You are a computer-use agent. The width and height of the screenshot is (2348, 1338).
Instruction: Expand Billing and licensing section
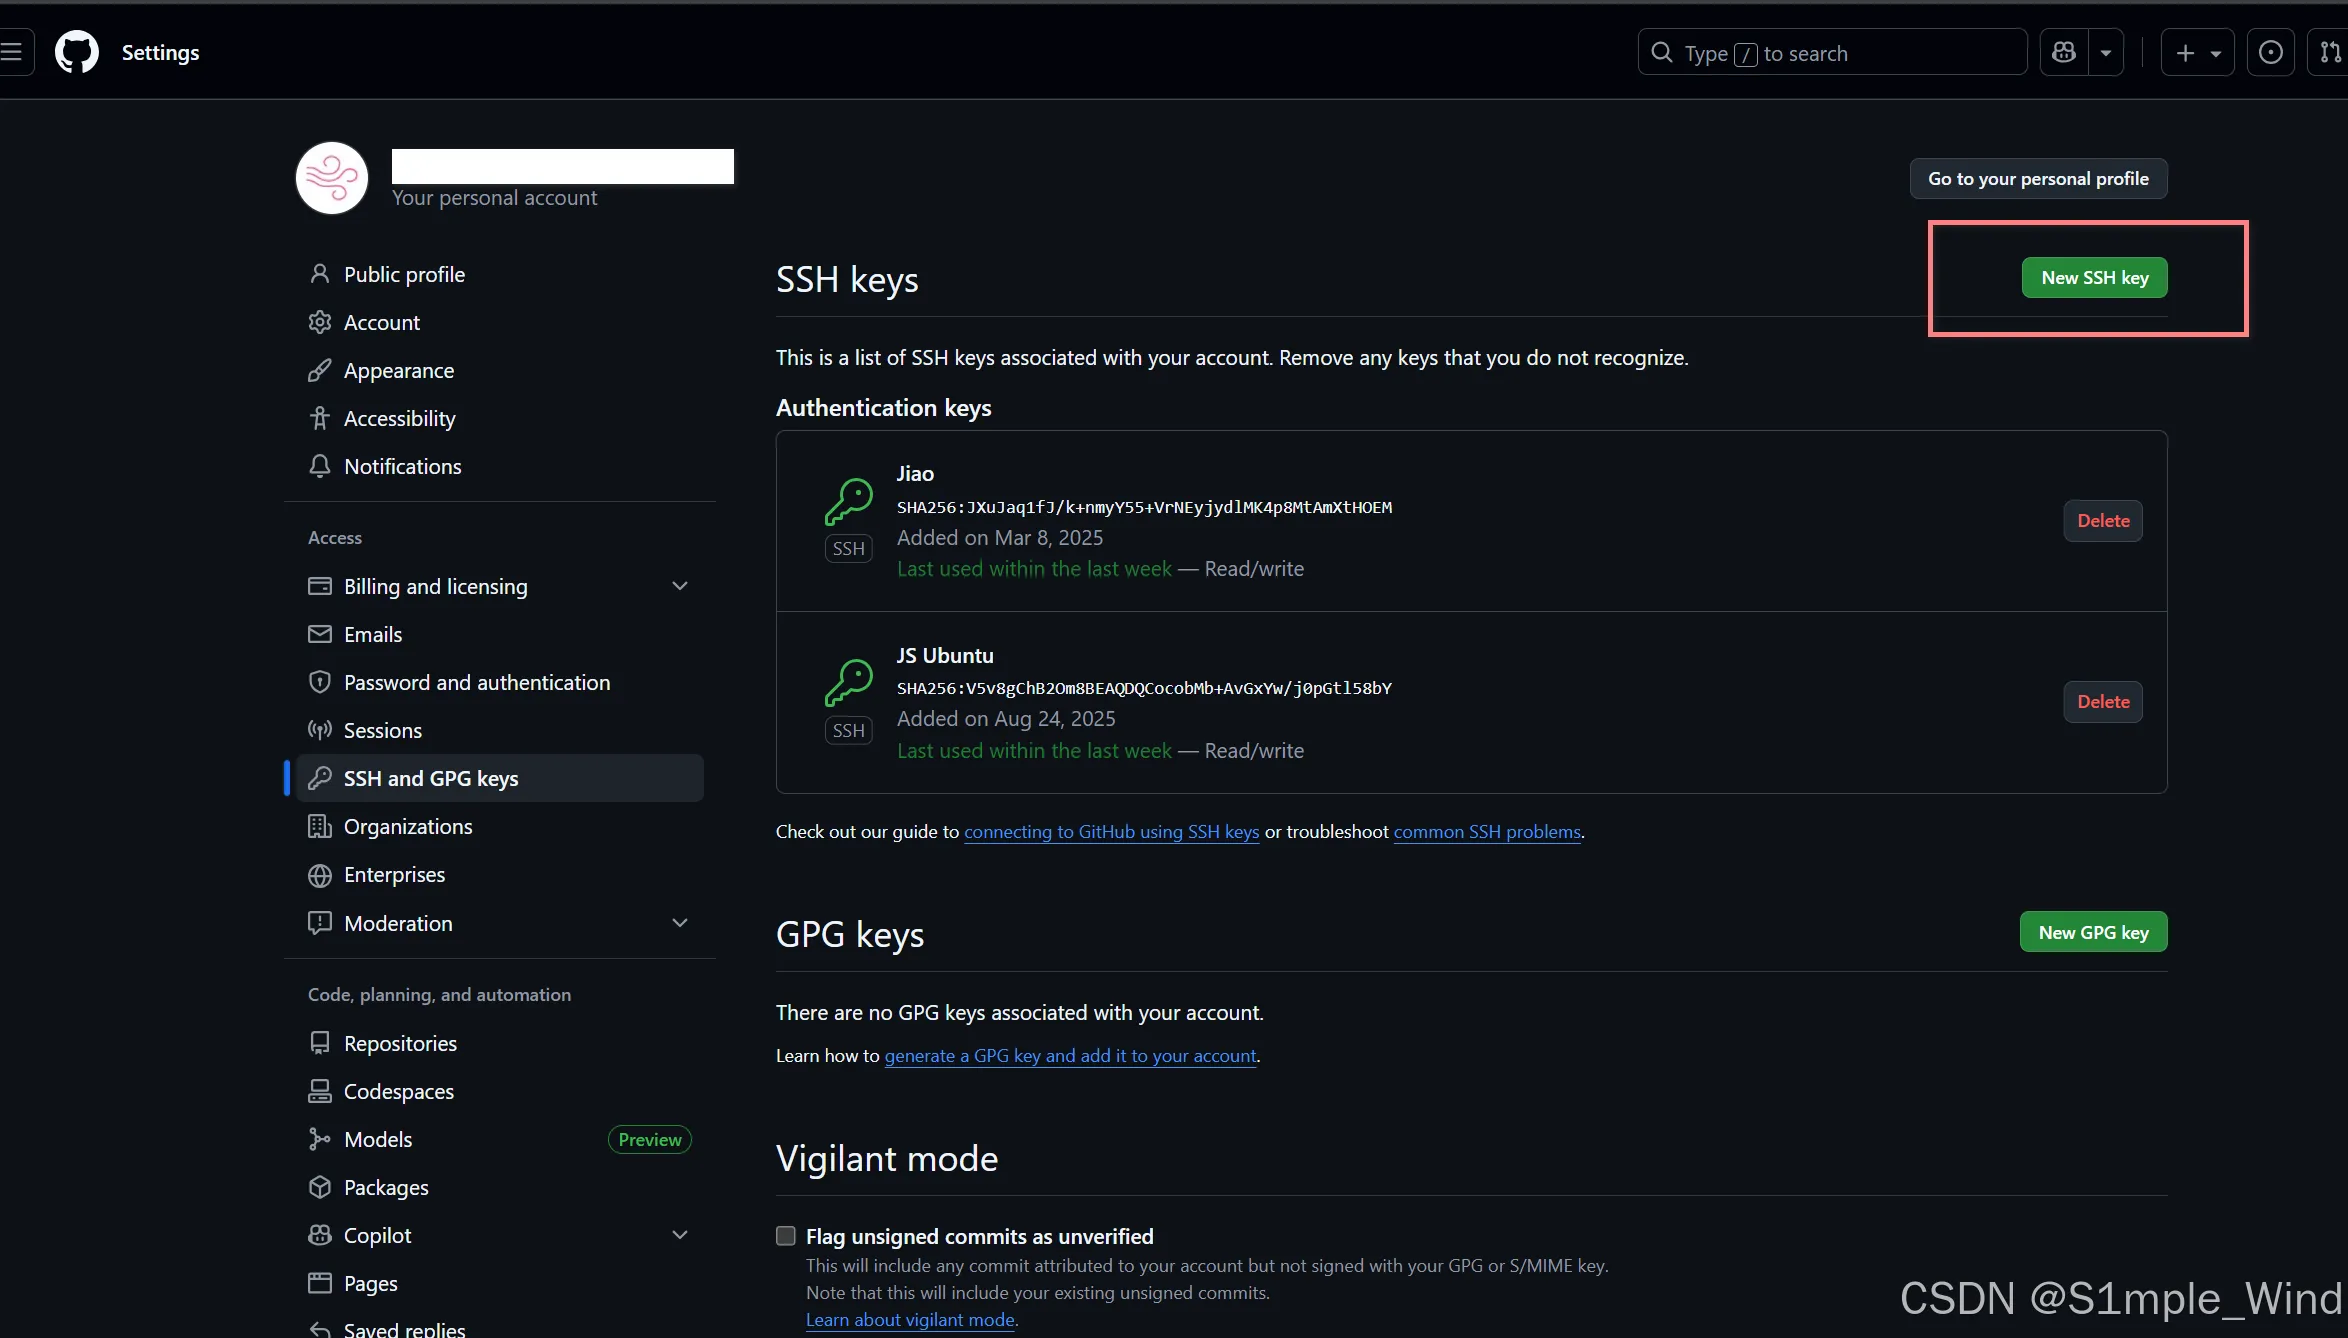coord(499,586)
